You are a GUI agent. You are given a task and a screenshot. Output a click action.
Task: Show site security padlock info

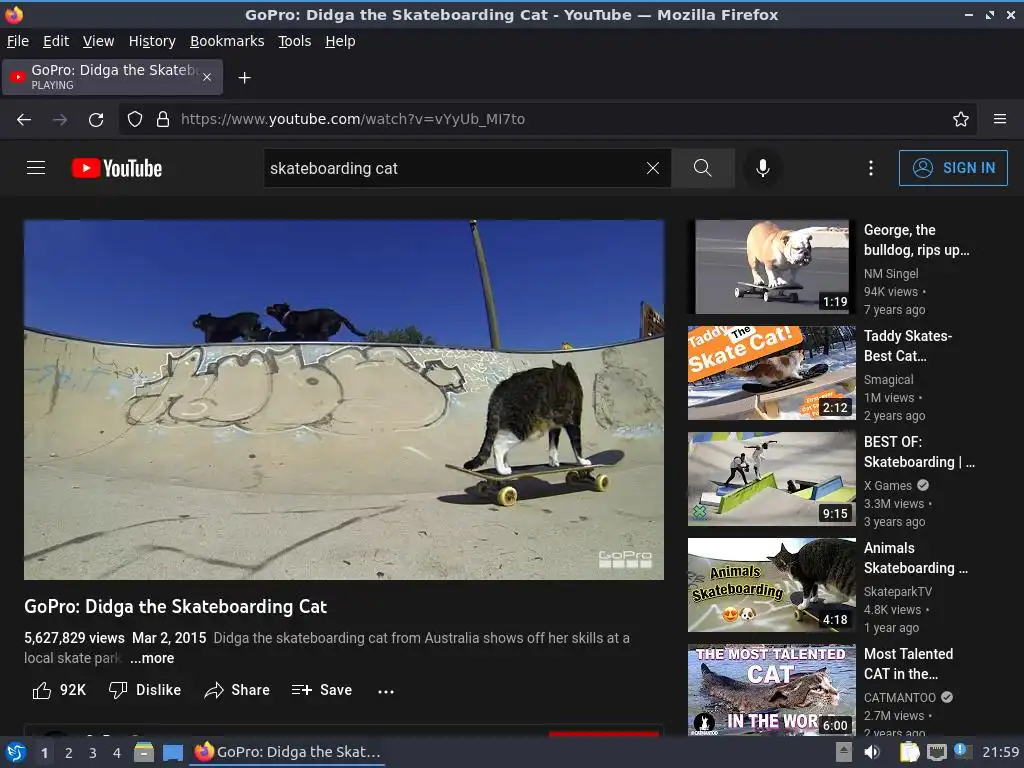coord(163,120)
